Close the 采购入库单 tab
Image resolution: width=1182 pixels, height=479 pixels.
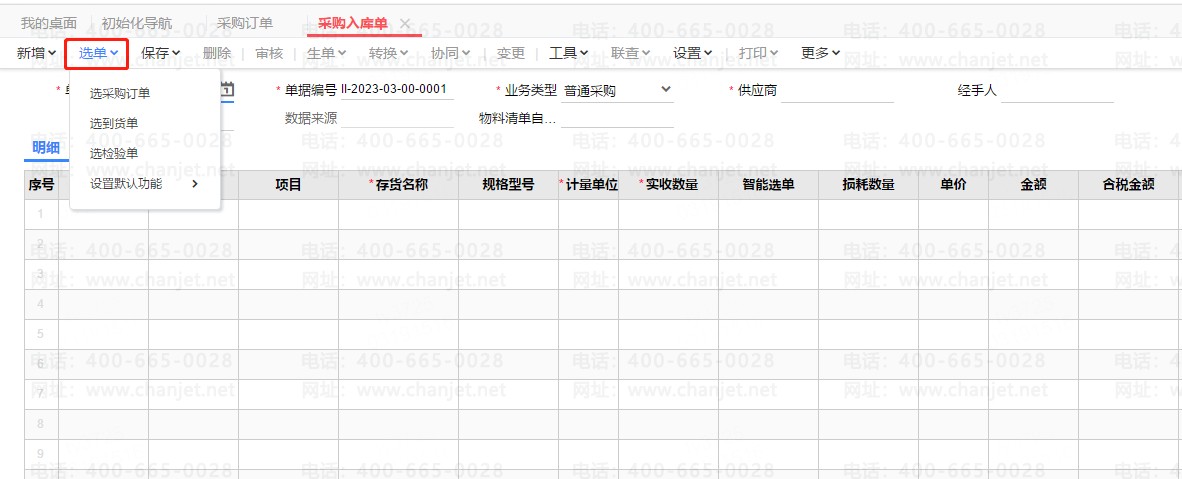pyautogui.click(x=405, y=23)
